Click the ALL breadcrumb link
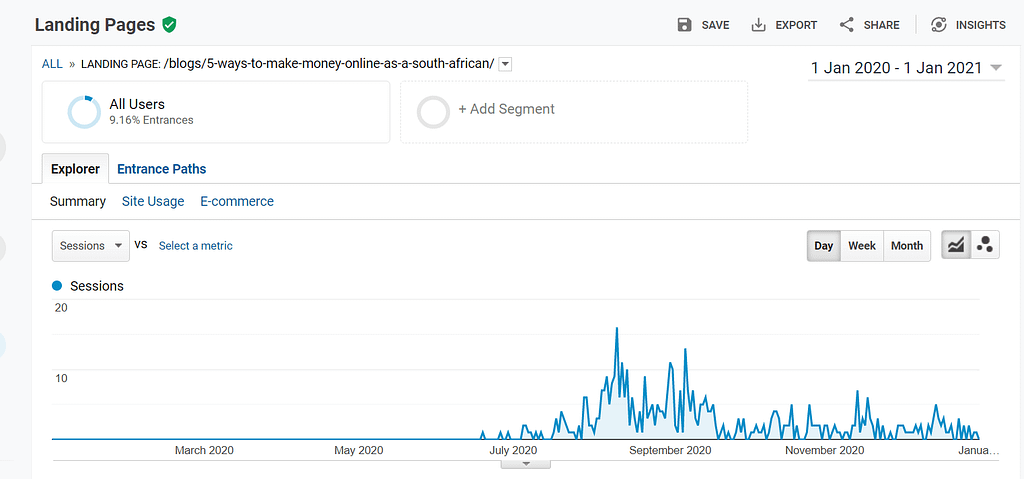The width and height of the screenshot is (1024, 479). tap(52, 64)
